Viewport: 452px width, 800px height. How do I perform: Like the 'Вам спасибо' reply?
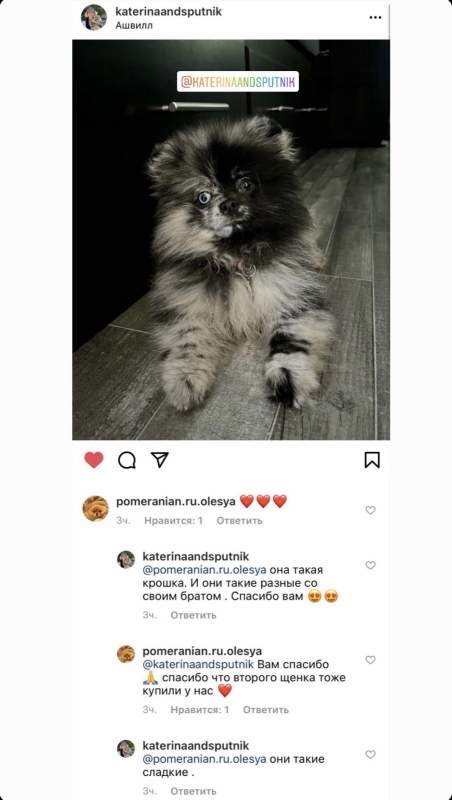pos(370,660)
